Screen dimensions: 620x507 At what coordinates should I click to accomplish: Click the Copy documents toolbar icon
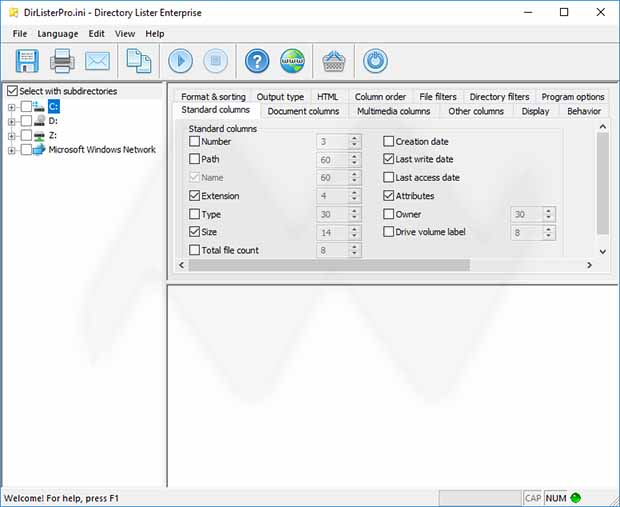coord(138,61)
